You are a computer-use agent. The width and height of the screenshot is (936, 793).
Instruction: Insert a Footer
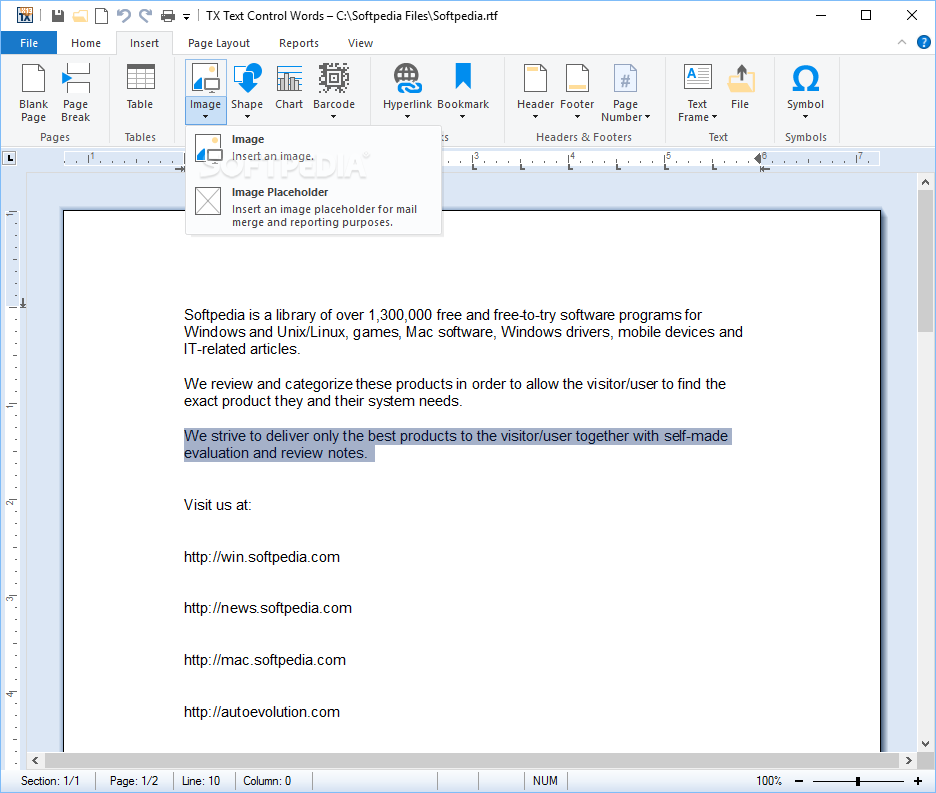(x=577, y=91)
